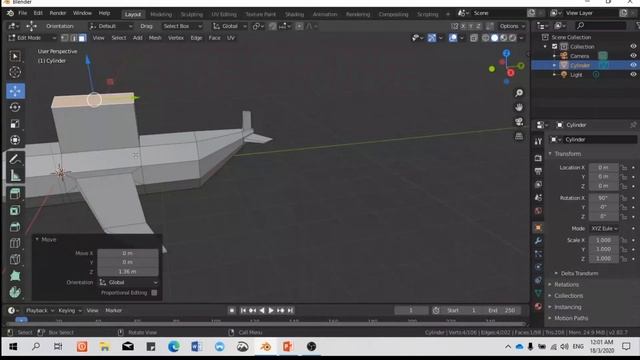The height and width of the screenshot is (360, 640).
Task: Open the Orientation Default dropdown
Action: point(111,26)
